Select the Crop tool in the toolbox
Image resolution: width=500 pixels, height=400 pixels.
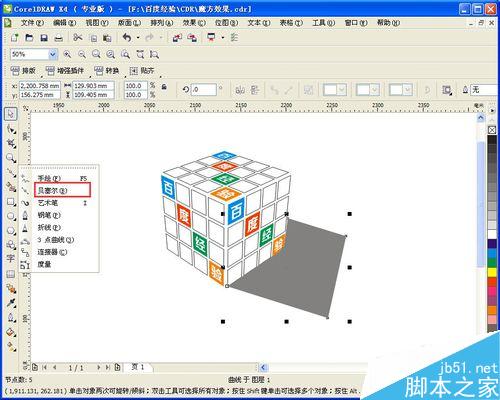coord(11,143)
